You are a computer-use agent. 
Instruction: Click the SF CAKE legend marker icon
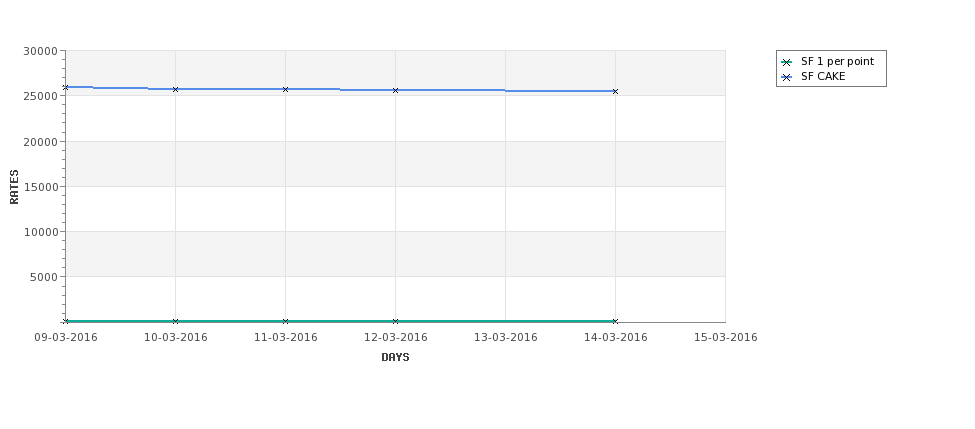(787, 78)
